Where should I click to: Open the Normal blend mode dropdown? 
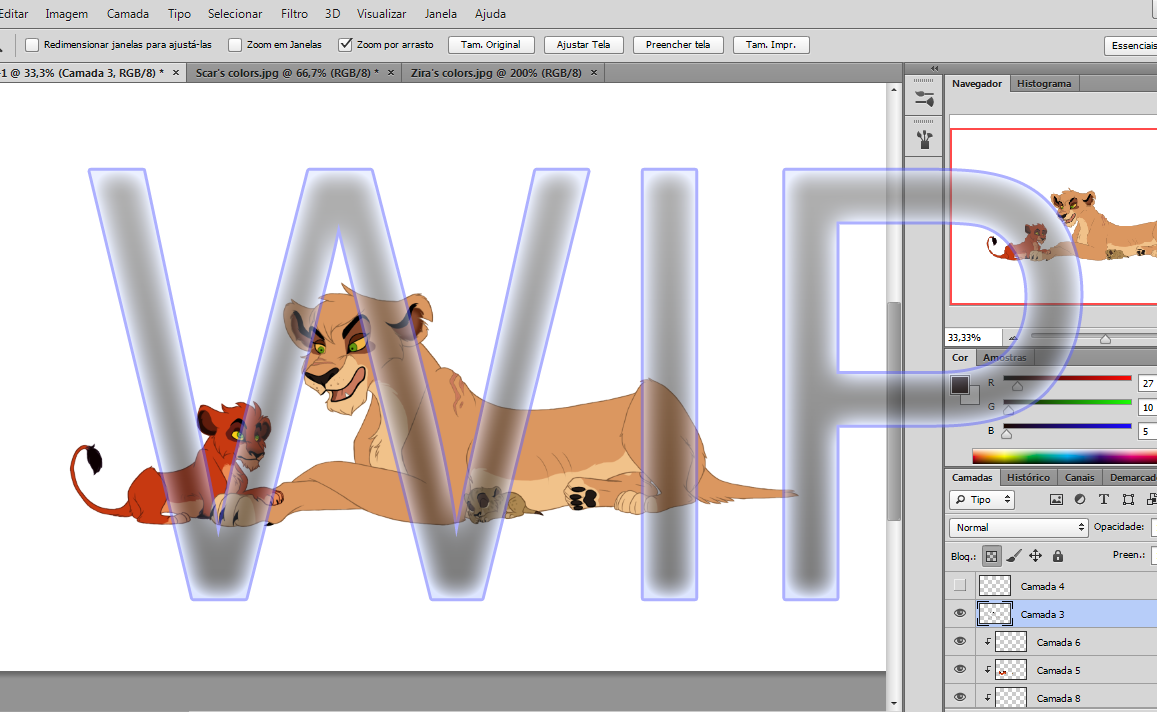(x=1018, y=528)
